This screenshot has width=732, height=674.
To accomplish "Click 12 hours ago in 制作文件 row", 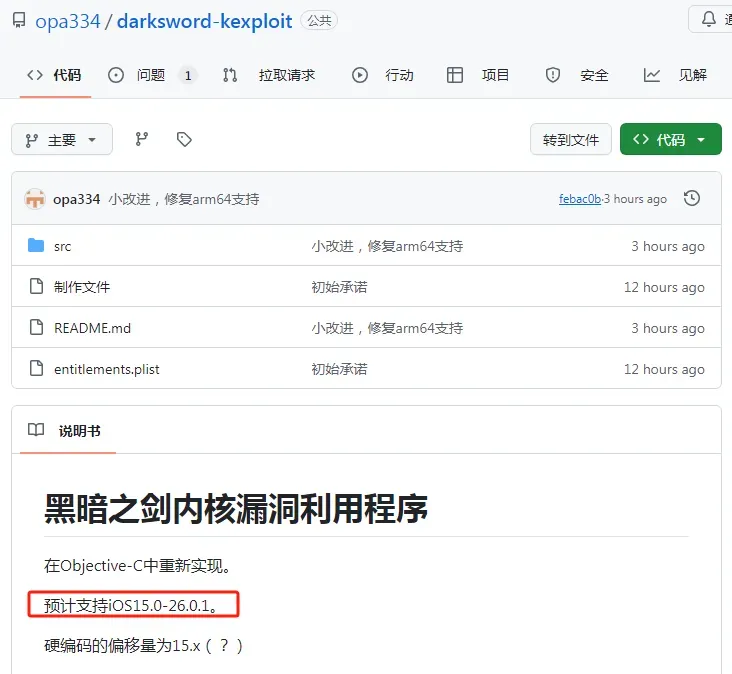I will tap(664, 287).
